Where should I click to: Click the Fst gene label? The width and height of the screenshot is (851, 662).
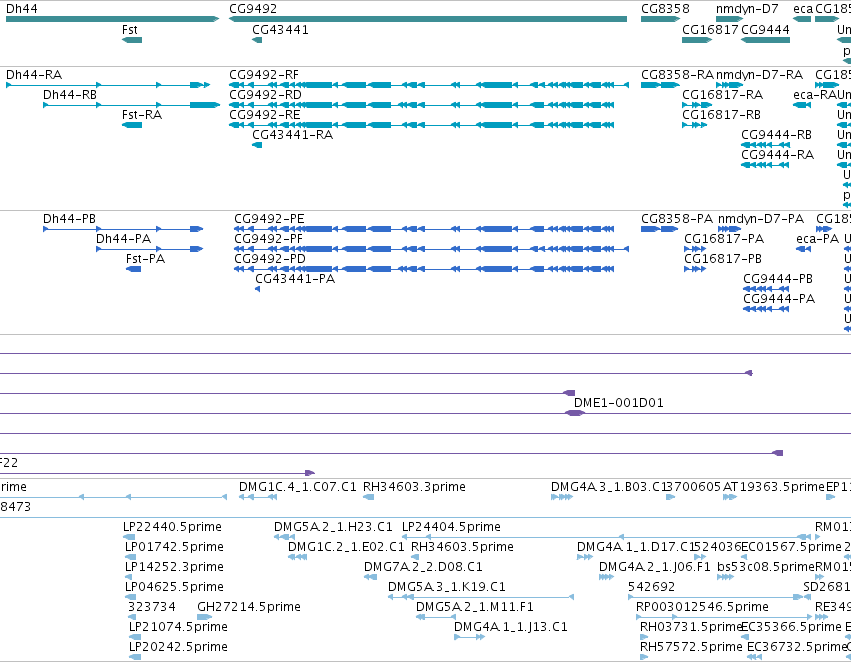130,30
